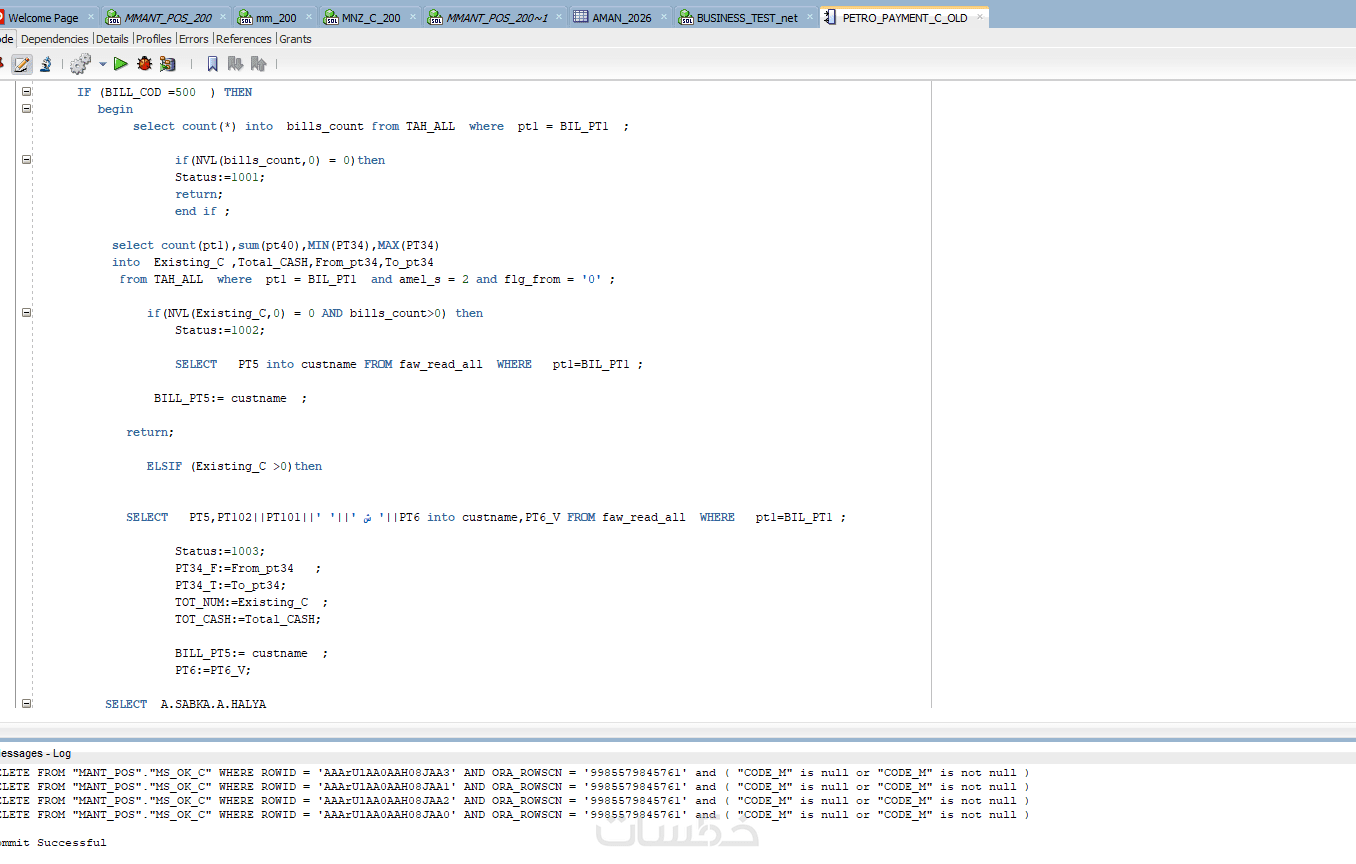1356x864 pixels.
Task: Open the Details sub-tab
Action: [x=112, y=39]
